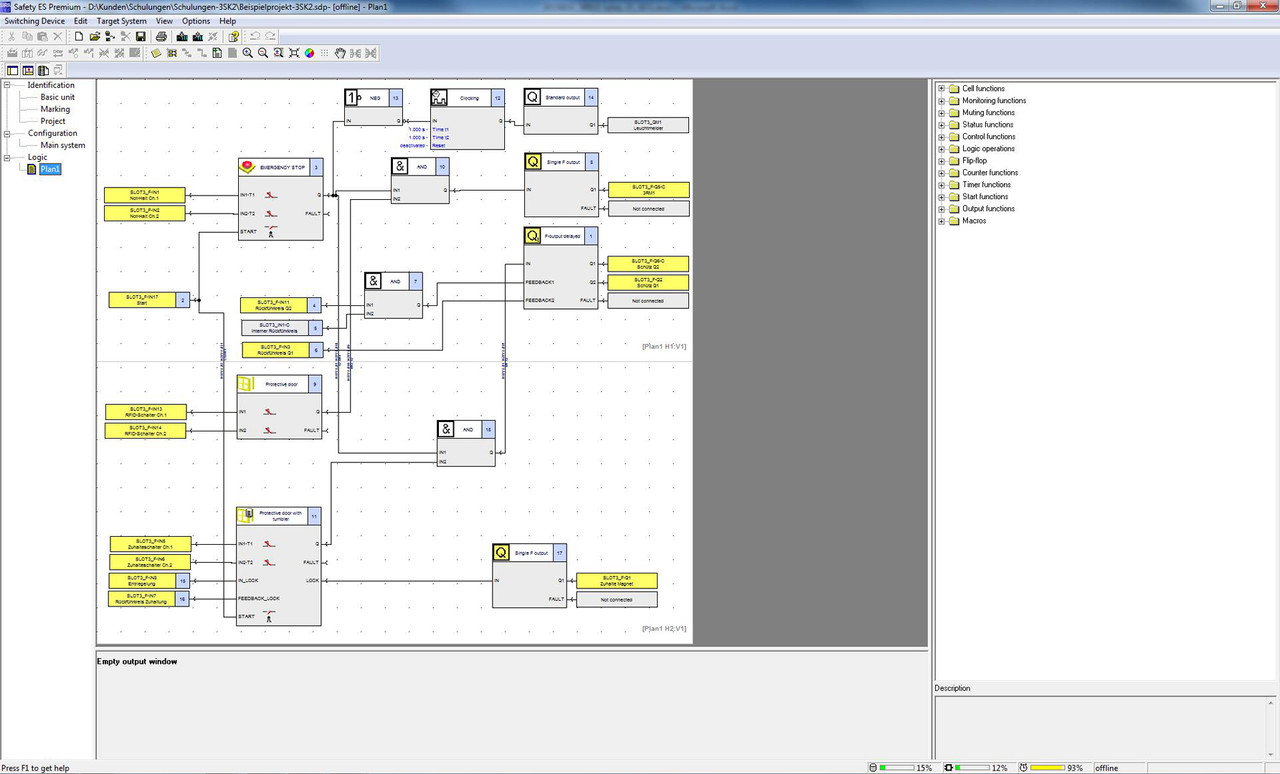Image resolution: width=1280 pixels, height=774 pixels.
Task: Open the Options menu
Action: 196,21
